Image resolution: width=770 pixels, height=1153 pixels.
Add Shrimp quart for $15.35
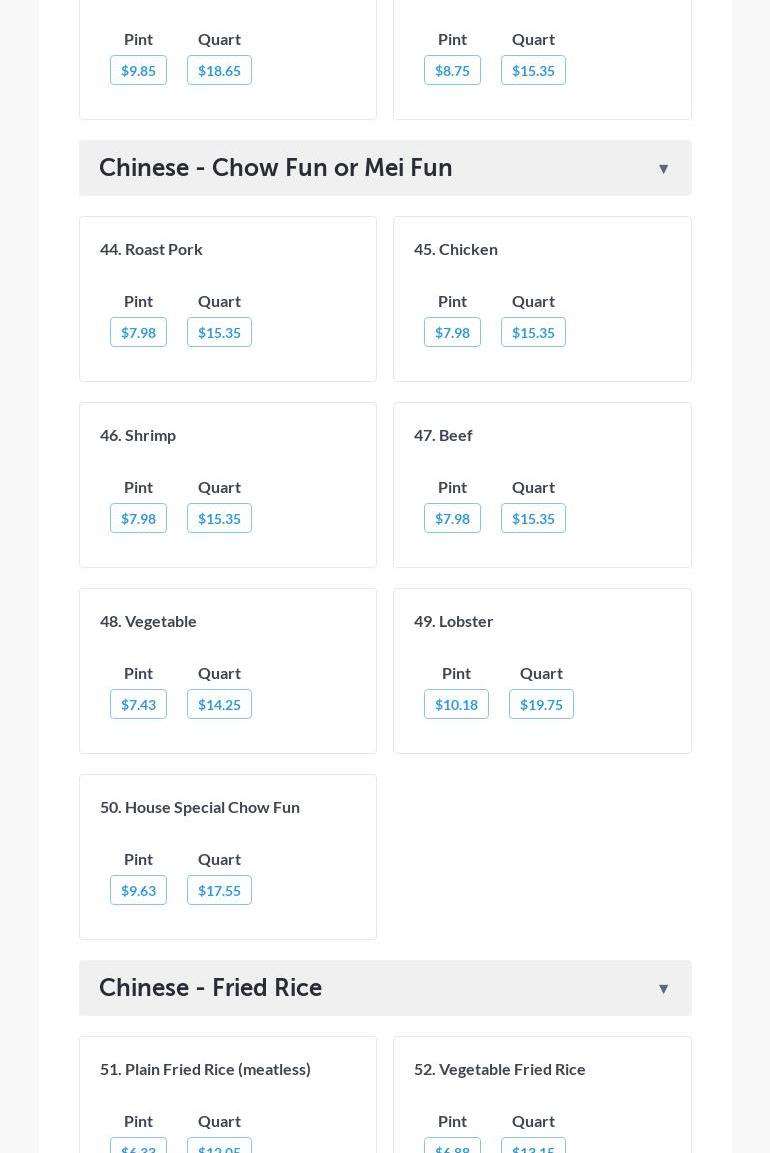219,519
